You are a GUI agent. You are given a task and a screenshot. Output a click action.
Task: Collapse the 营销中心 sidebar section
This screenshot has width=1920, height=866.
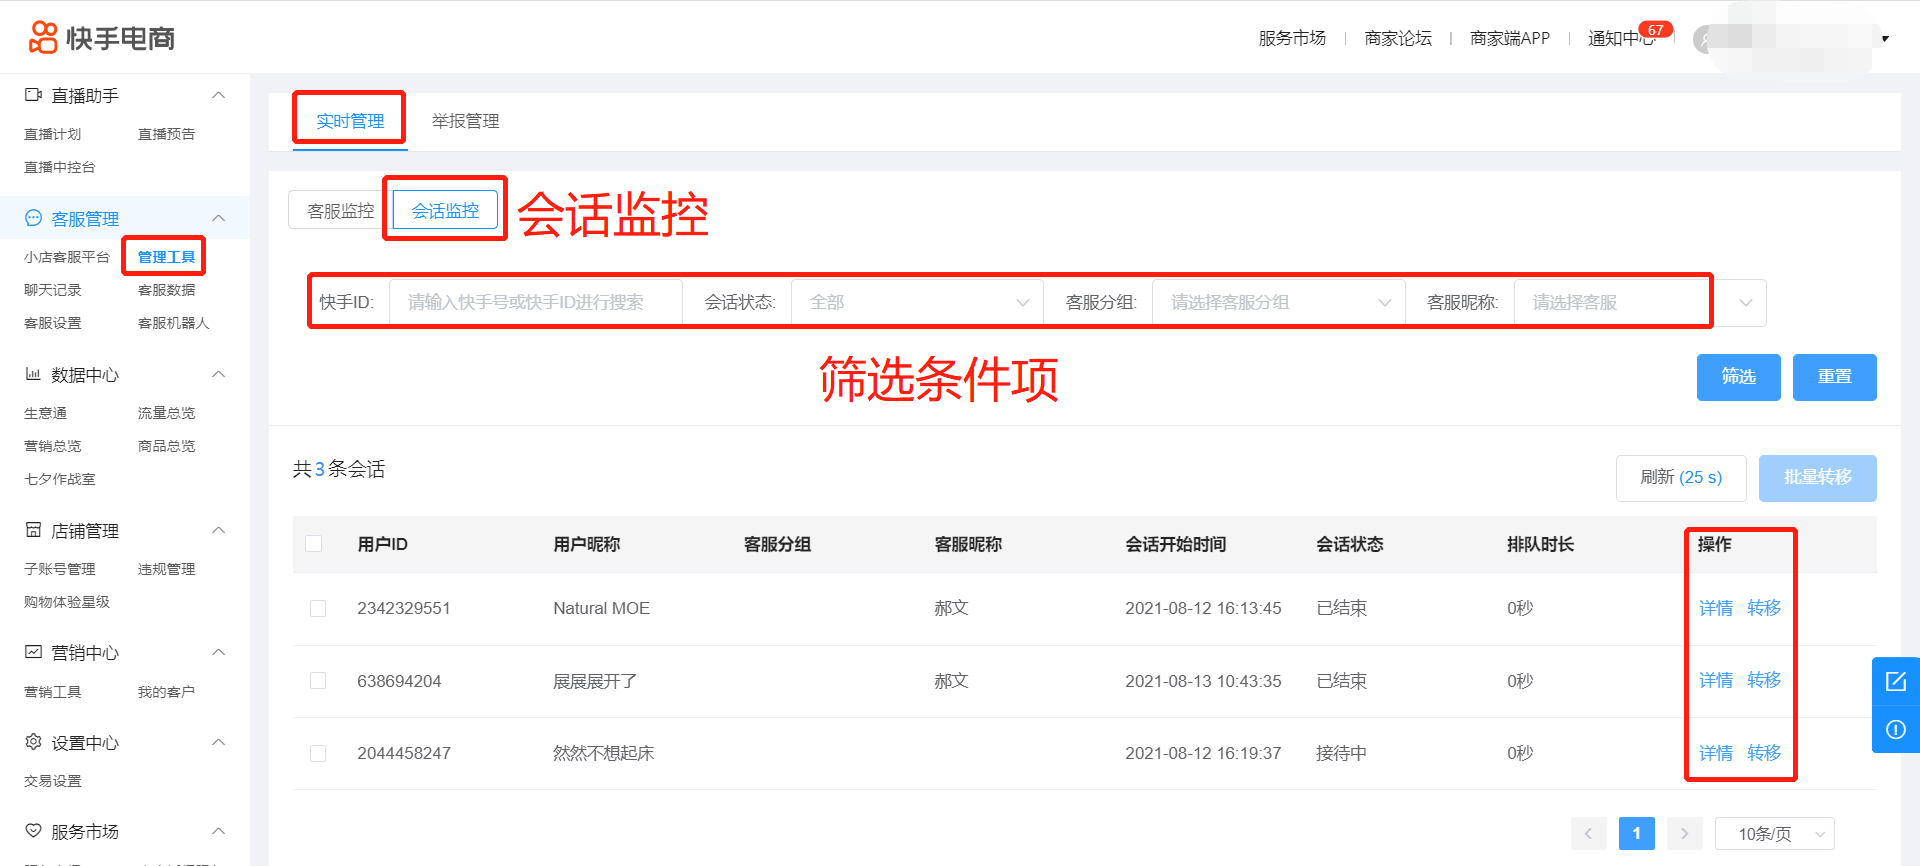[219, 652]
